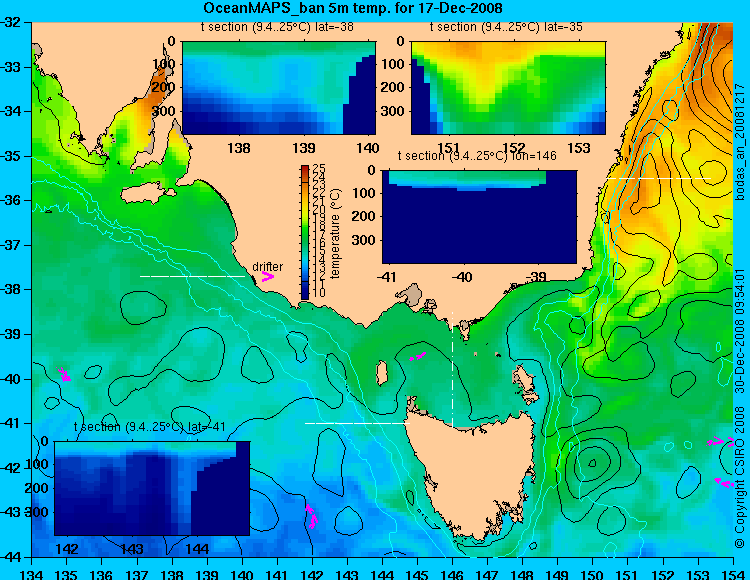Screen dimensions: 750x580
Task: Click the magenta drifter arrows near 41.4°S at the map's right edge
Action: pos(720,441)
